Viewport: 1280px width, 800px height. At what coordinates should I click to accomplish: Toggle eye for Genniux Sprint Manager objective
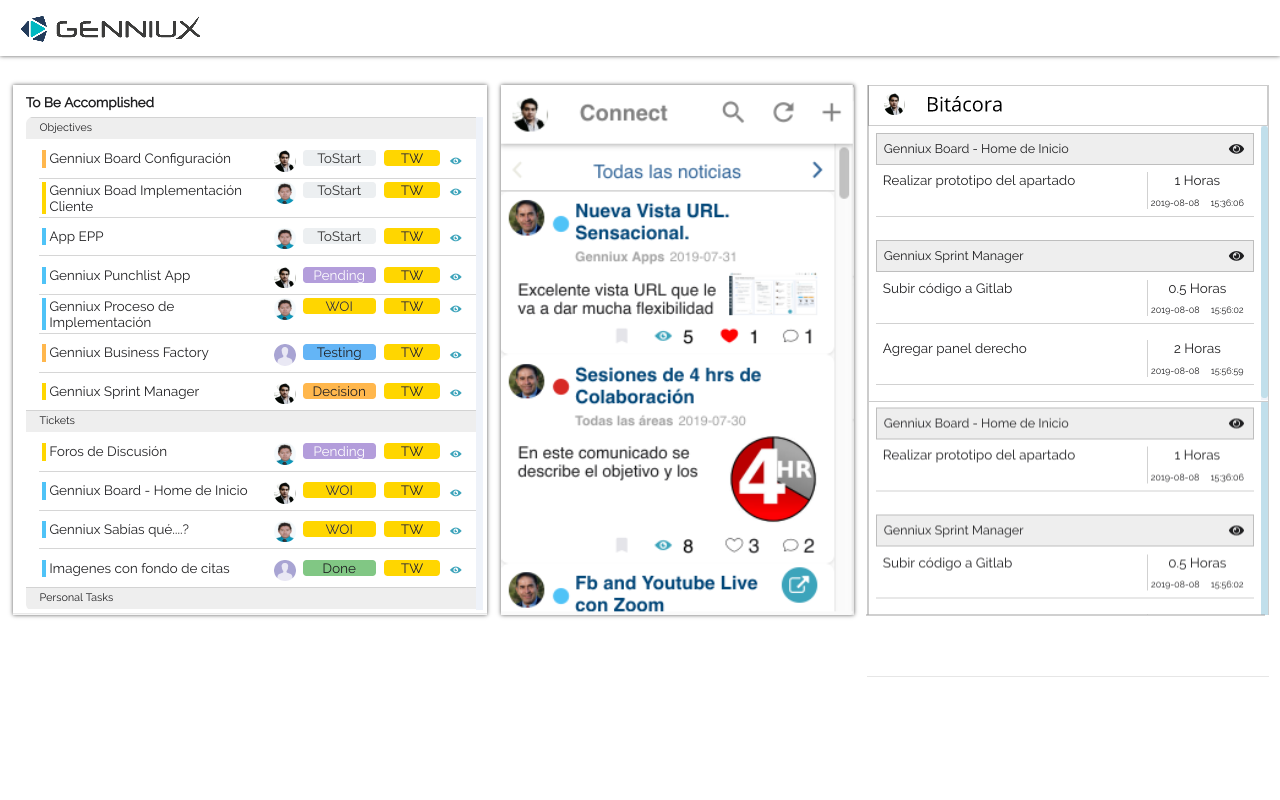click(x=456, y=393)
